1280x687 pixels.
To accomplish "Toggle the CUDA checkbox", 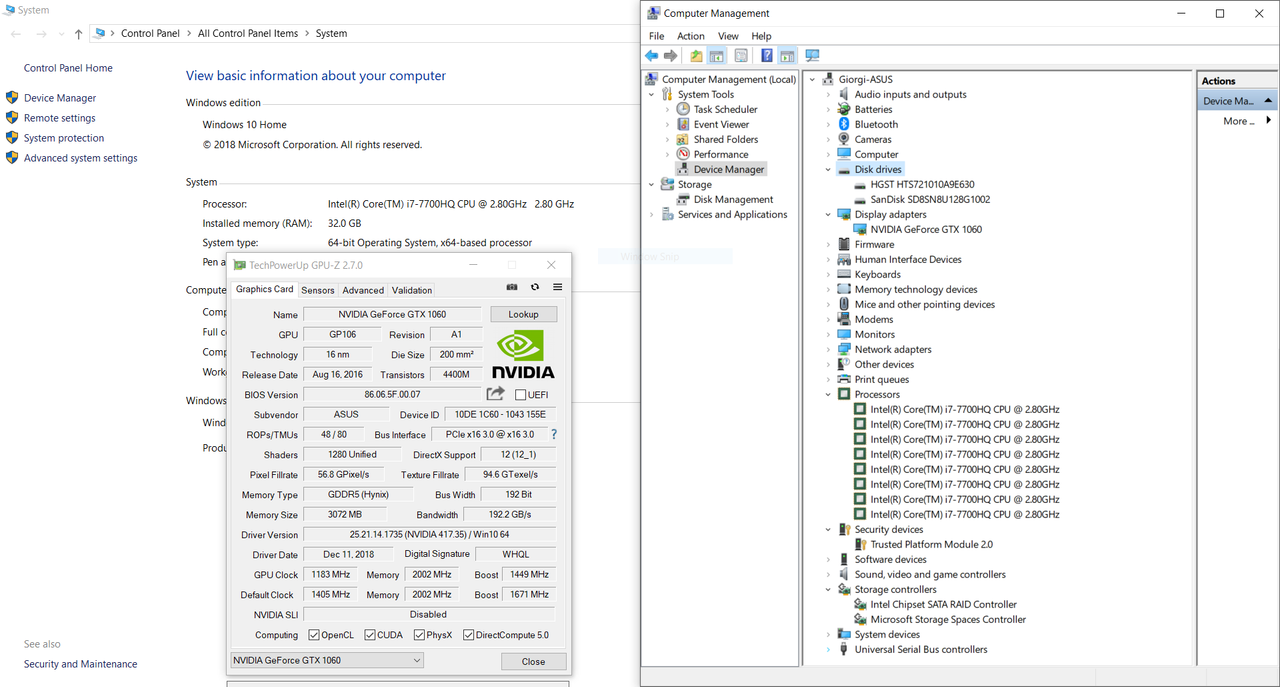I will (x=370, y=635).
